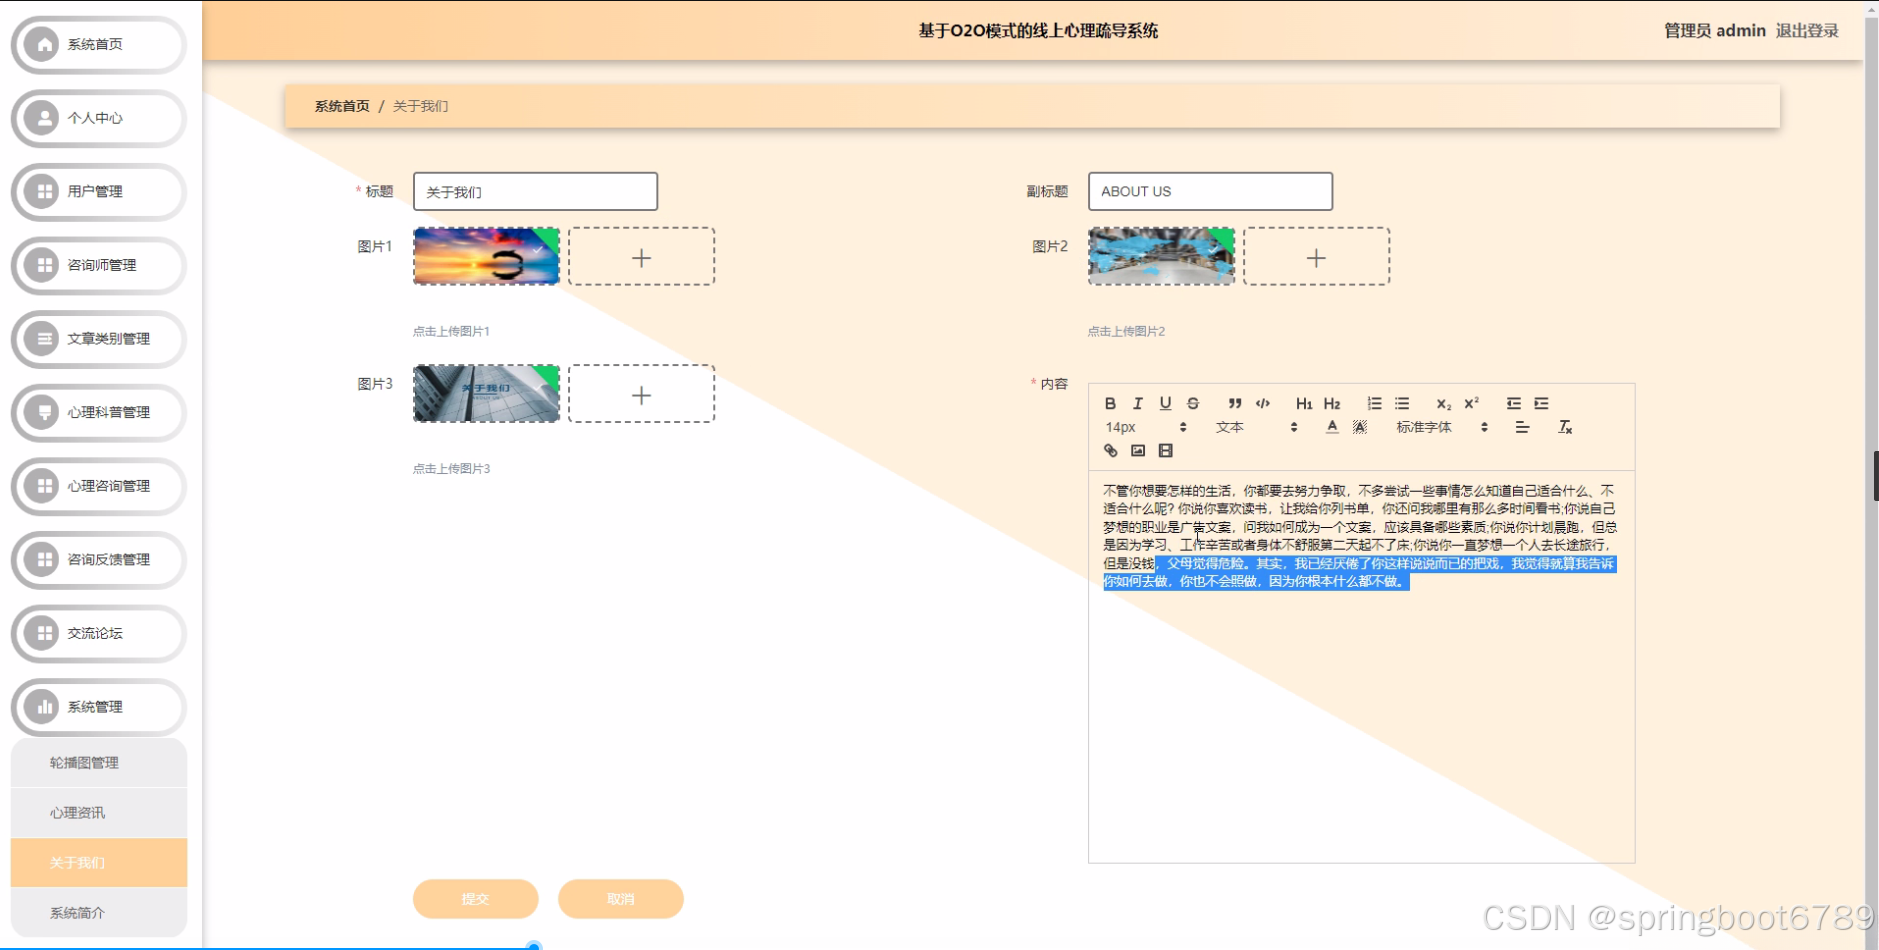
Task: Toggle blockquote in the editor toolbar
Action: (1235, 403)
